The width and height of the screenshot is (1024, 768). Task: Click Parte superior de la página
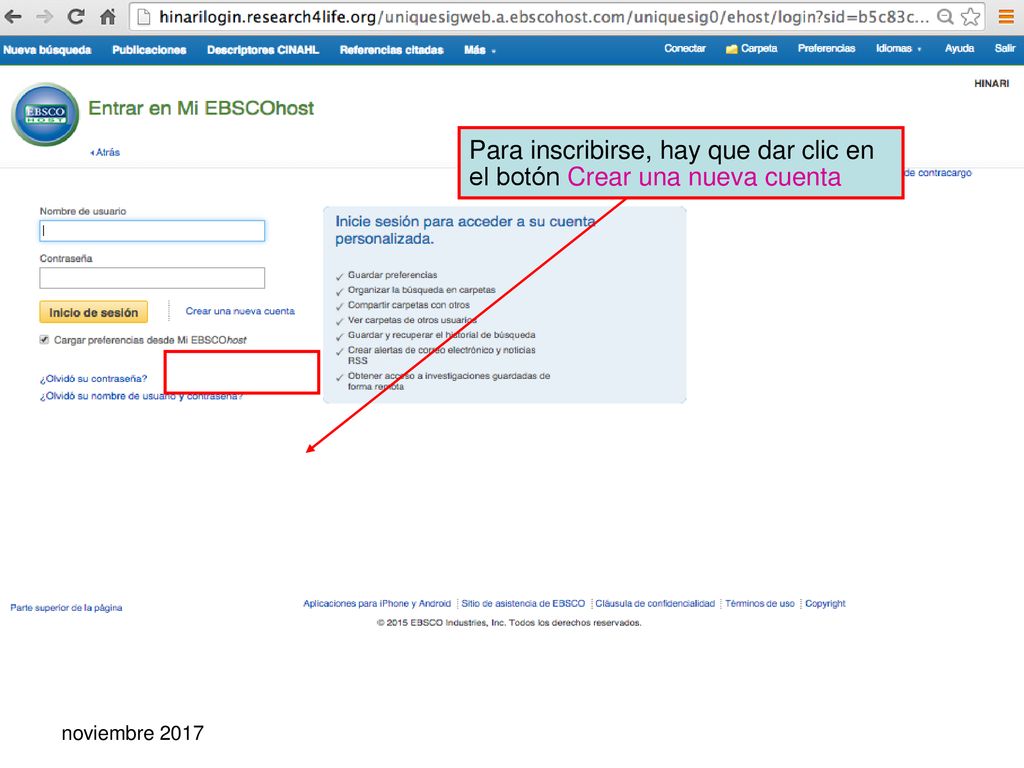pyautogui.click(x=66, y=607)
